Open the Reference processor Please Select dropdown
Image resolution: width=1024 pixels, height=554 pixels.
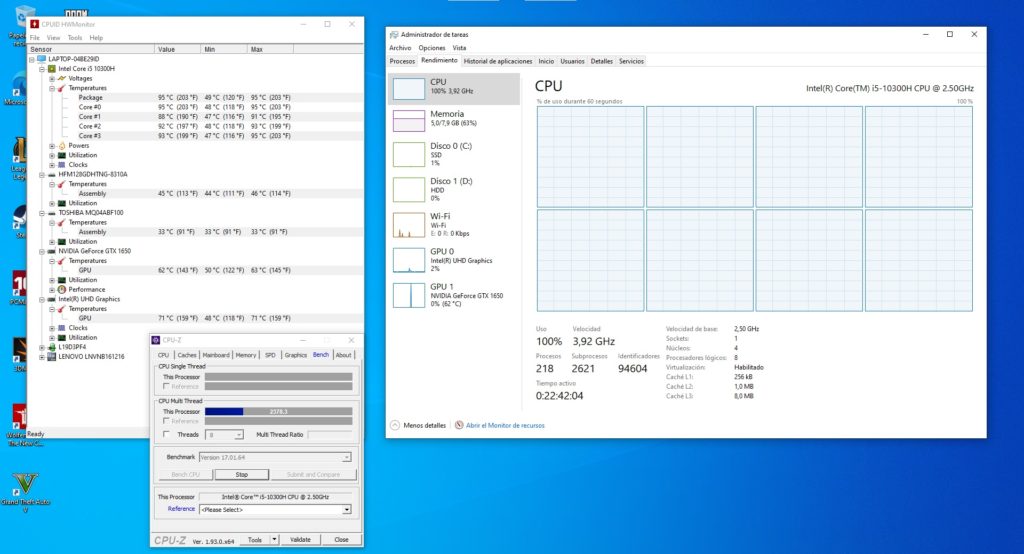(347, 509)
